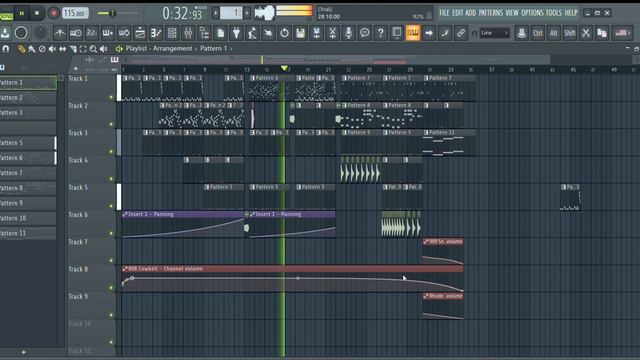This screenshot has height=360, width=640.
Task: Open the US flag keyboard layout dropdown
Action: point(622,33)
